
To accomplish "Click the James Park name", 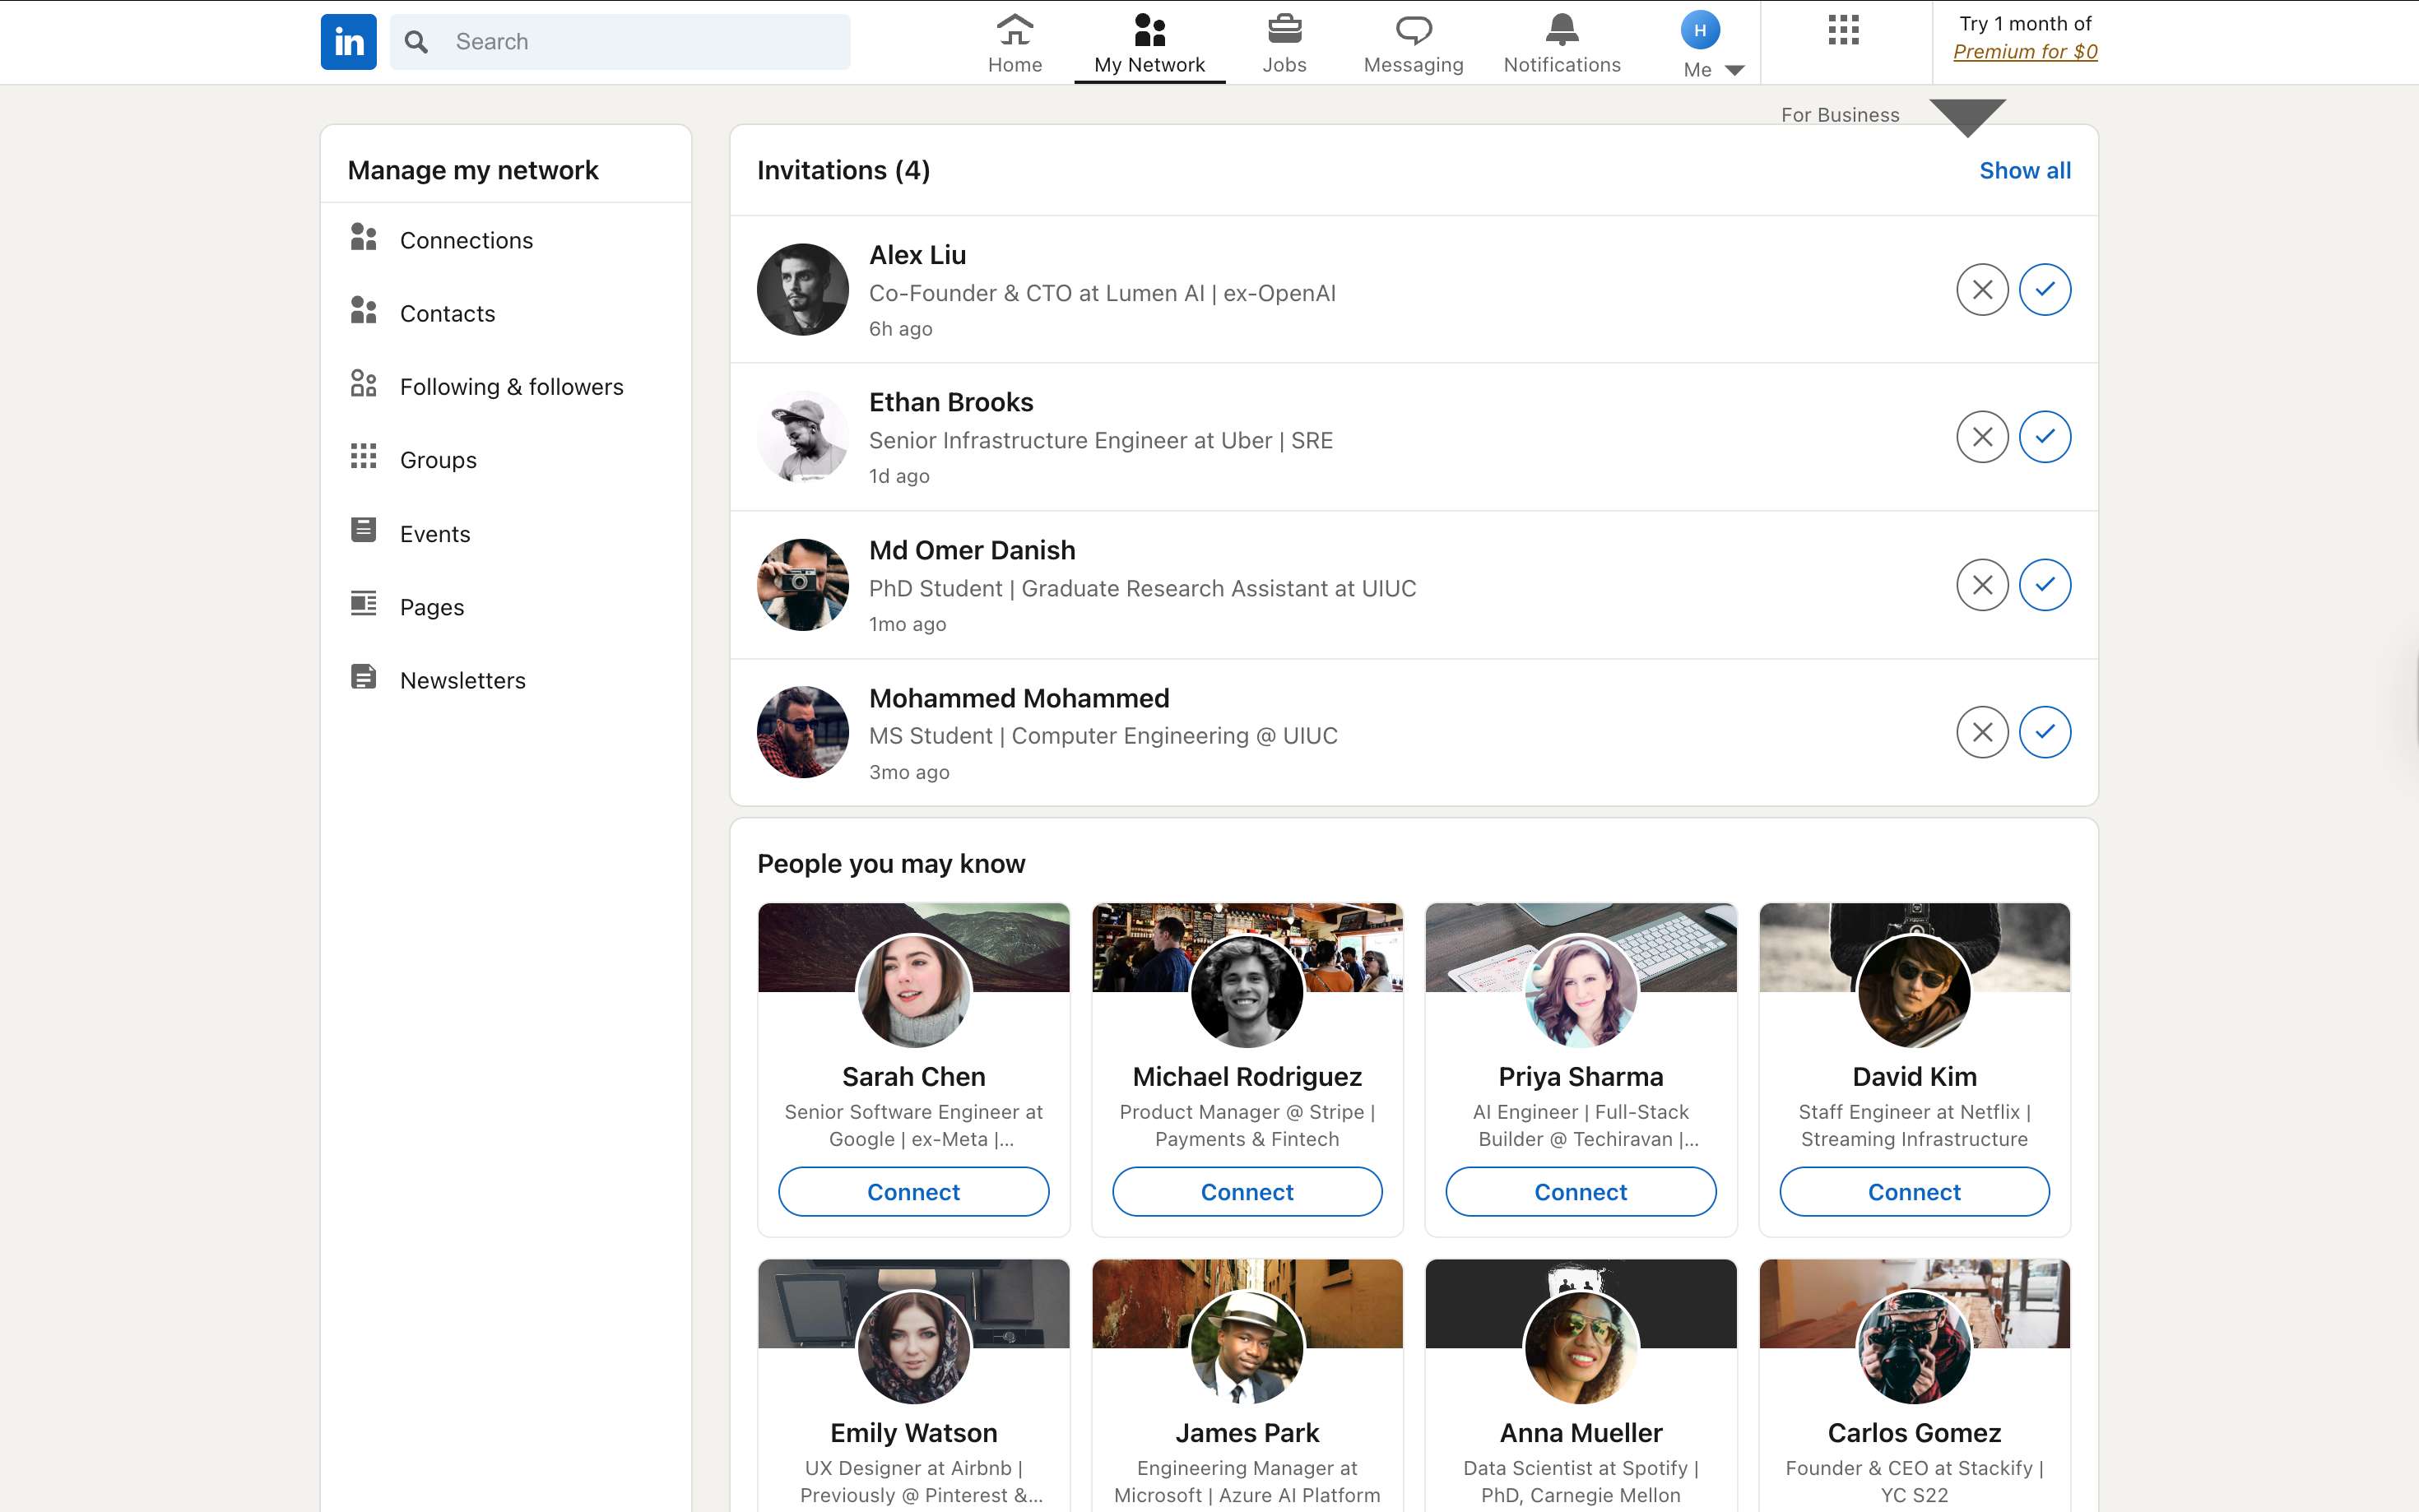I will pos(1247,1433).
